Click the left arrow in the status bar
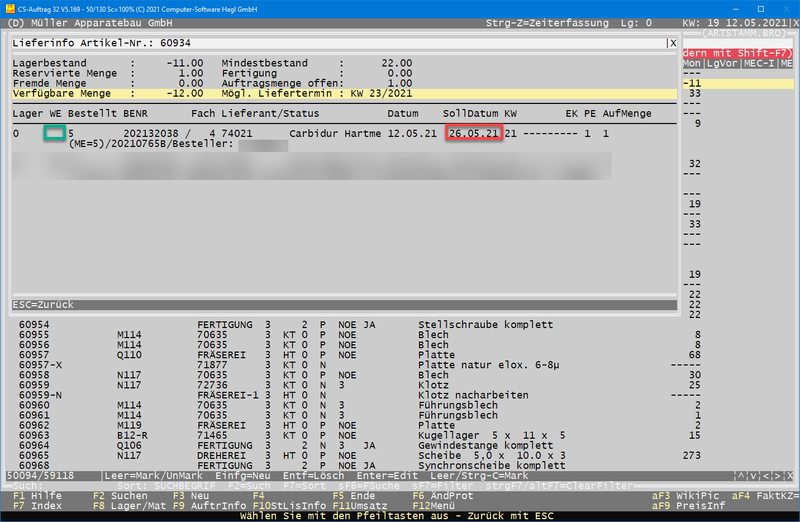 click(x=766, y=476)
